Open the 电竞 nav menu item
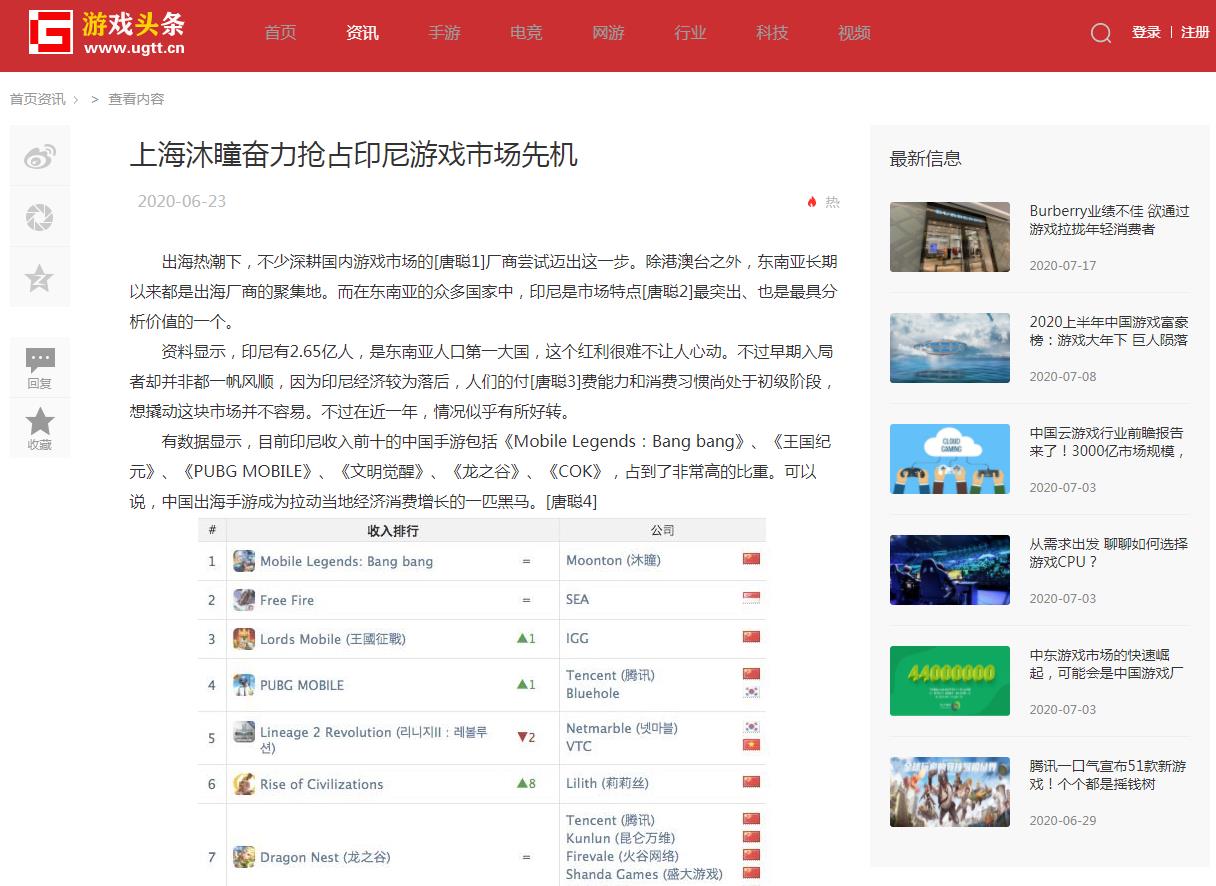Image resolution: width=1216 pixels, height=886 pixels. tap(526, 33)
